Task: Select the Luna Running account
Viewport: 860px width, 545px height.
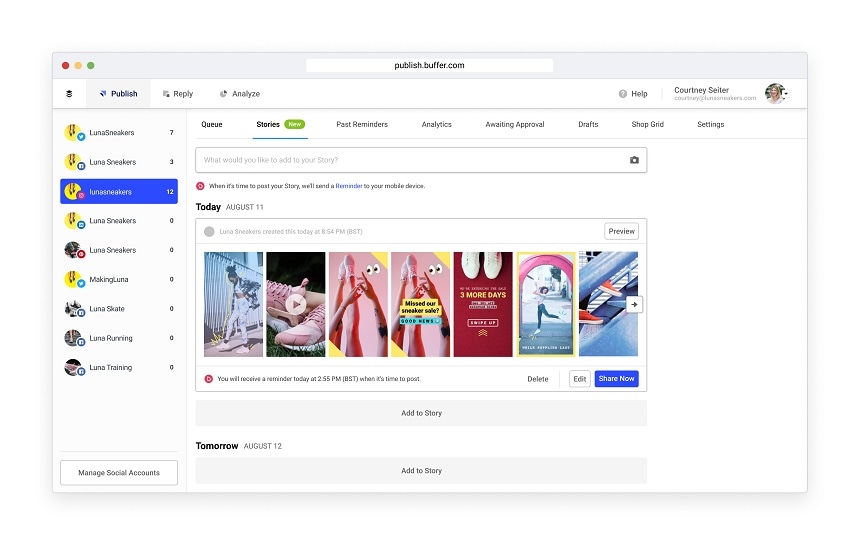Action: pyautogui.click(x=119, y=338)
